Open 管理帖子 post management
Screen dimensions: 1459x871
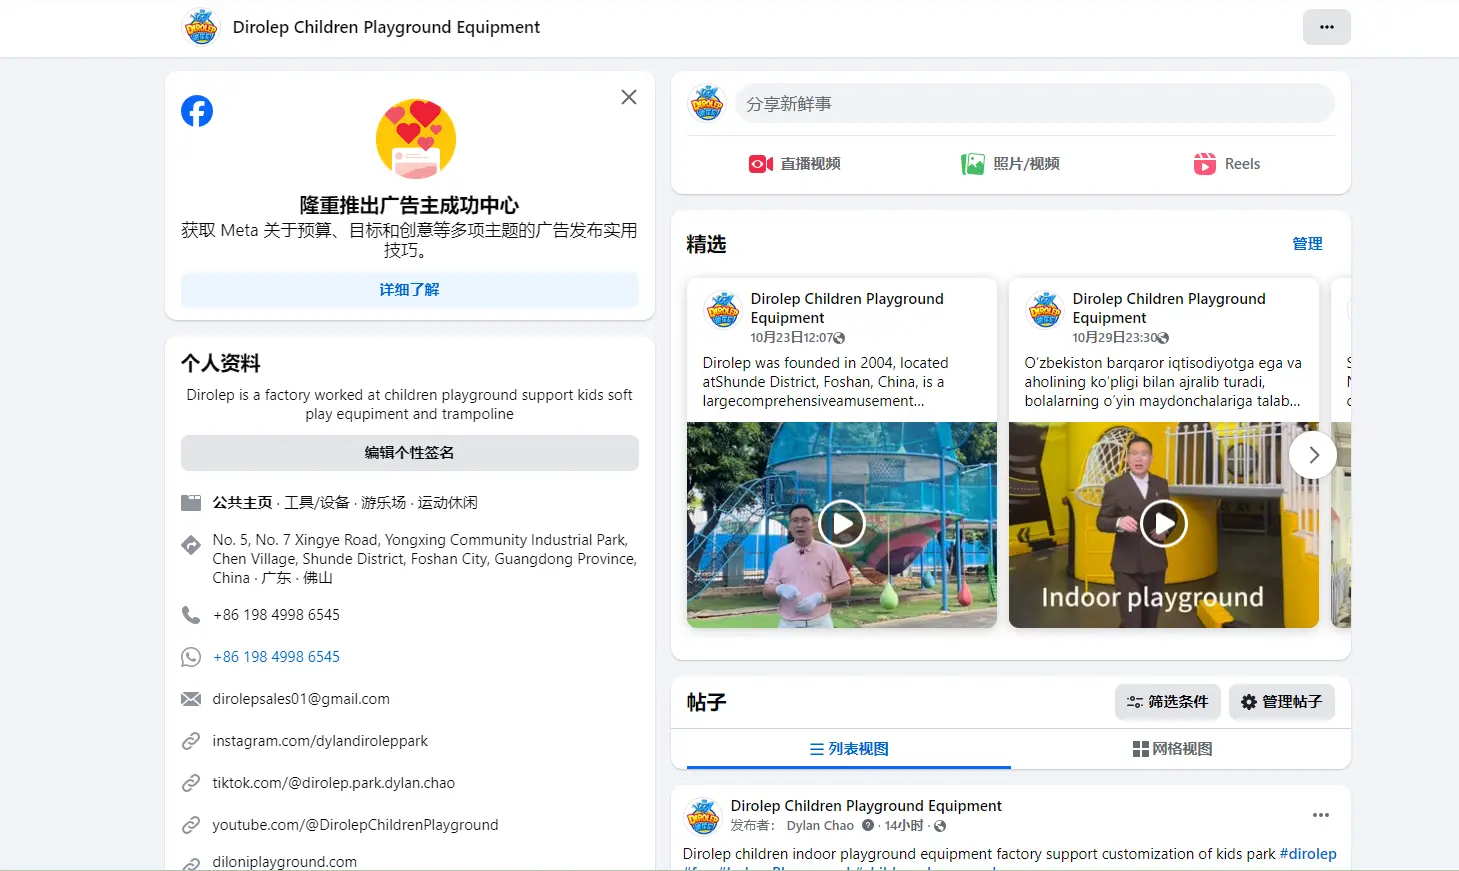[1282, 702]
